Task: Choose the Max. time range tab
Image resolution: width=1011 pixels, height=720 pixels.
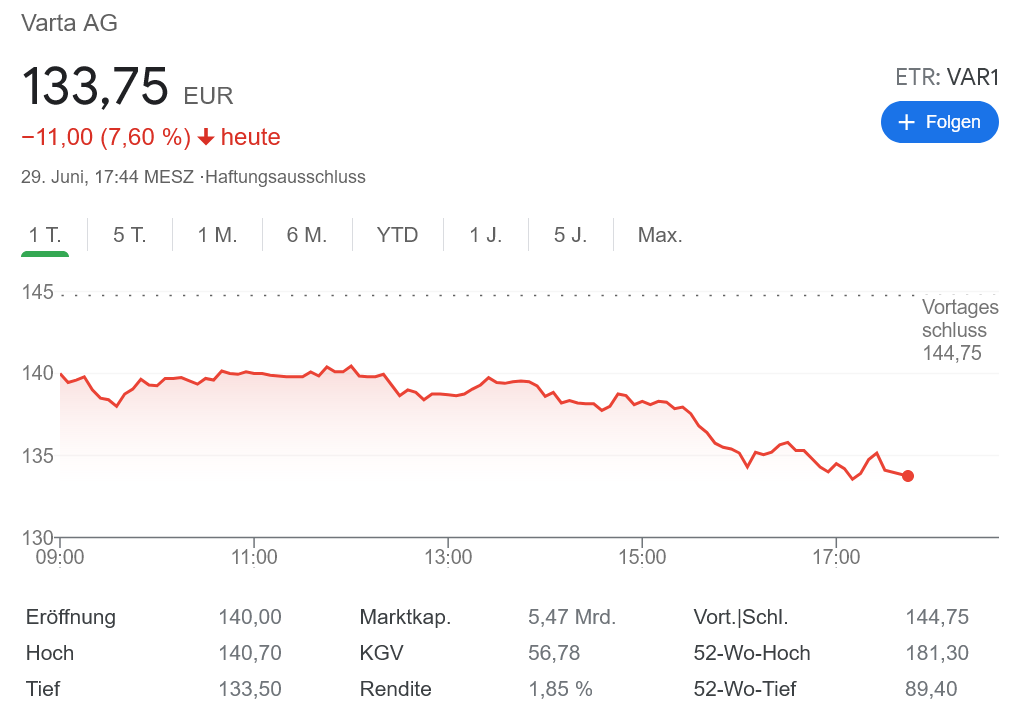Action: tap(660, 236)
